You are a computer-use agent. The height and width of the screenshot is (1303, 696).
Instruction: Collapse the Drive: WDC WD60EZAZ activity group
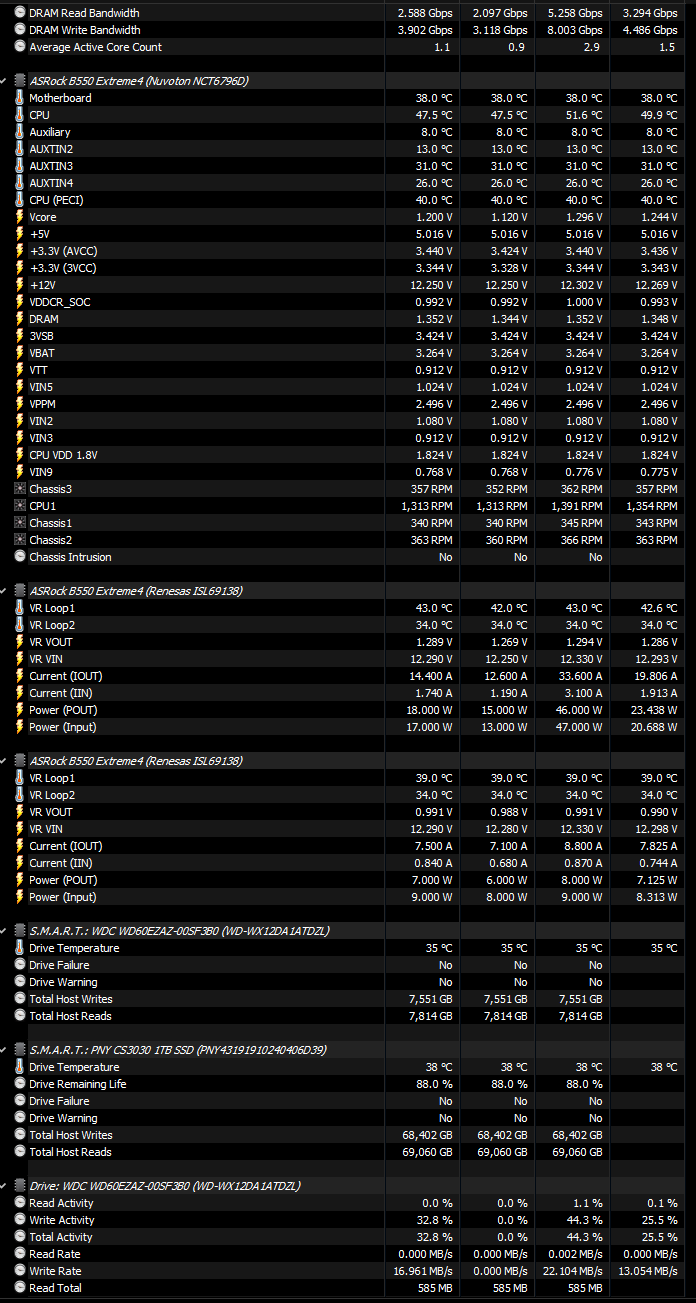click(x=5, y=1186)
